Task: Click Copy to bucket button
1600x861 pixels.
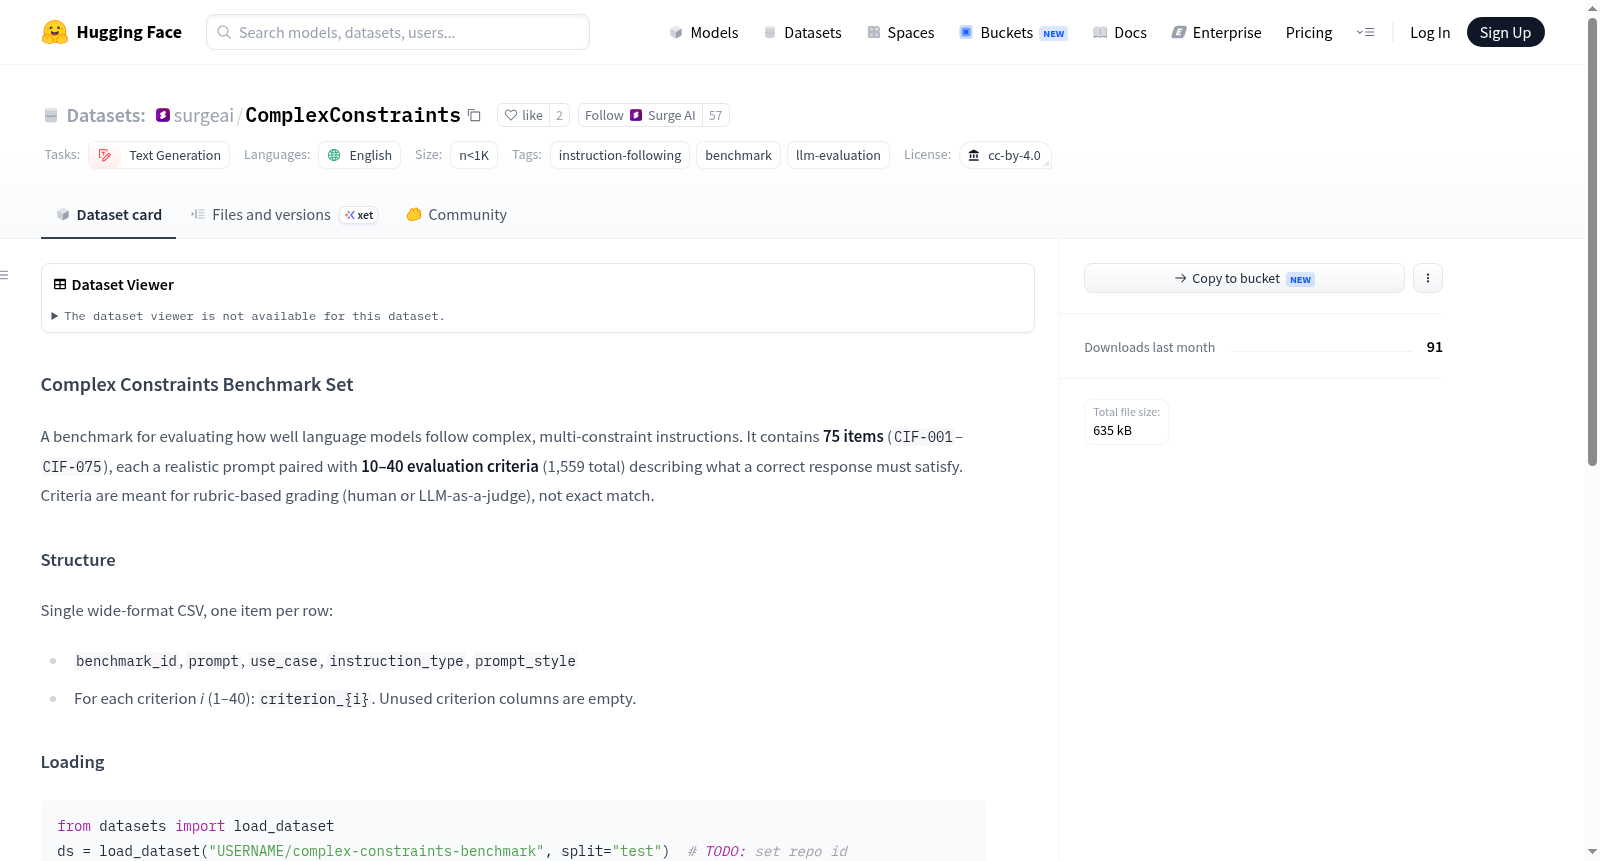Action: tap(1244, 278)
